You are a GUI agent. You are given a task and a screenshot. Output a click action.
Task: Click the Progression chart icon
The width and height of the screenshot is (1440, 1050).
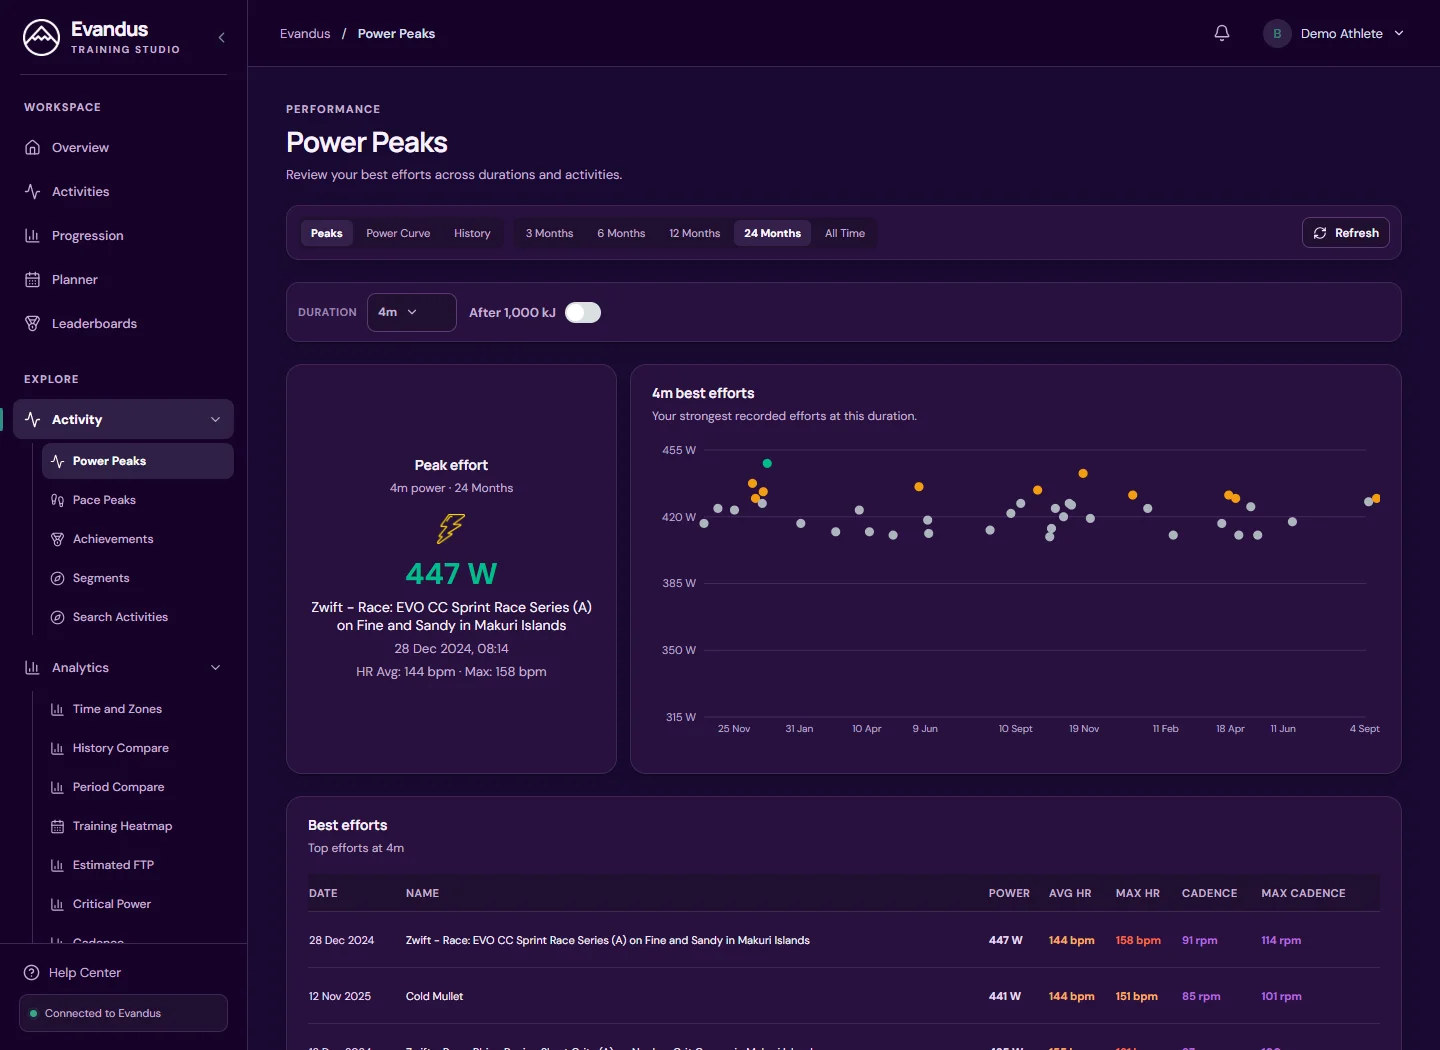point(32,235)
